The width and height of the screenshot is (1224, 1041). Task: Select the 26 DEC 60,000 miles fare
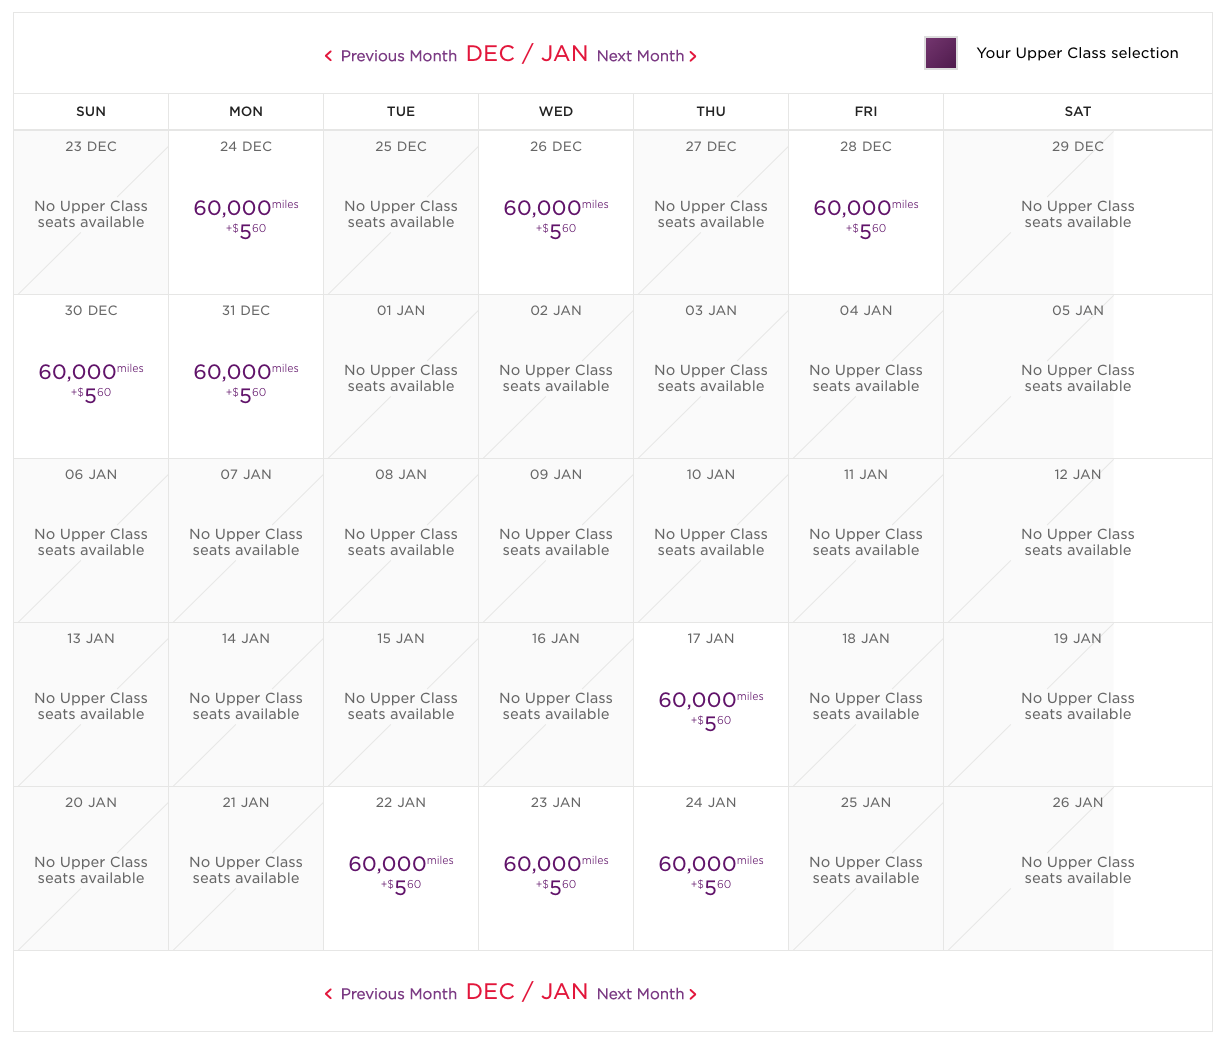[556, 216]
